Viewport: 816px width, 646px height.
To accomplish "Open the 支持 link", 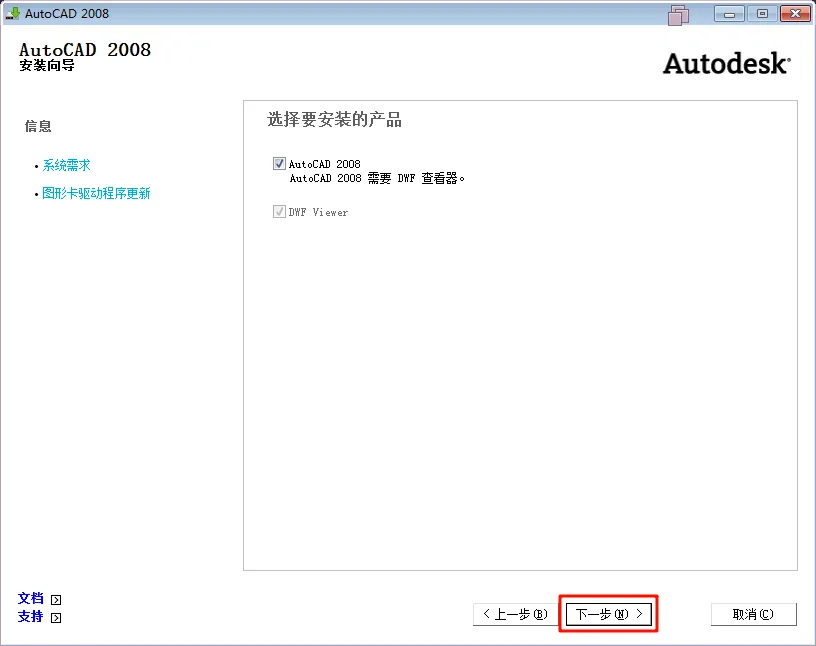I will tap(31, 616).
